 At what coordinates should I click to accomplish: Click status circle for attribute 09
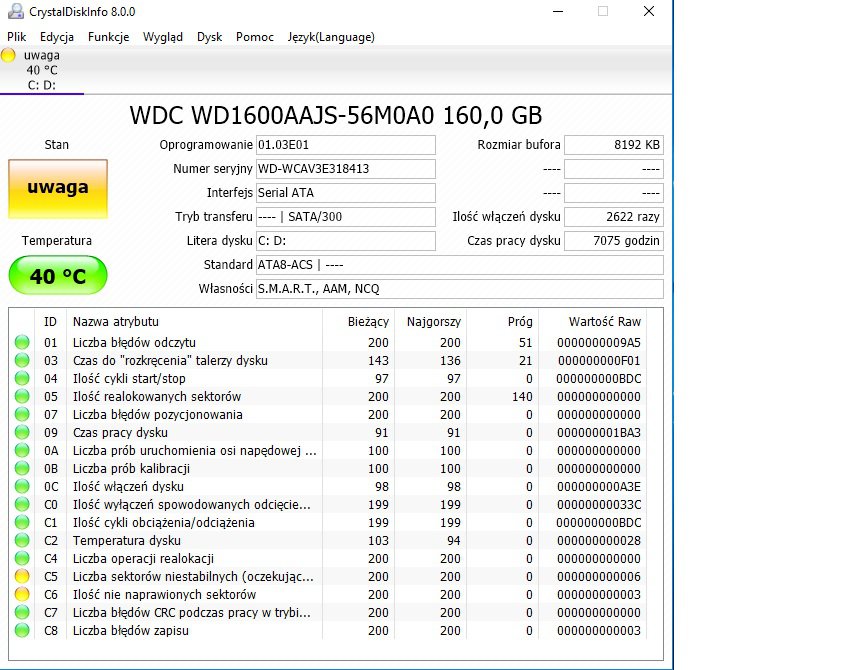(22, 433)
